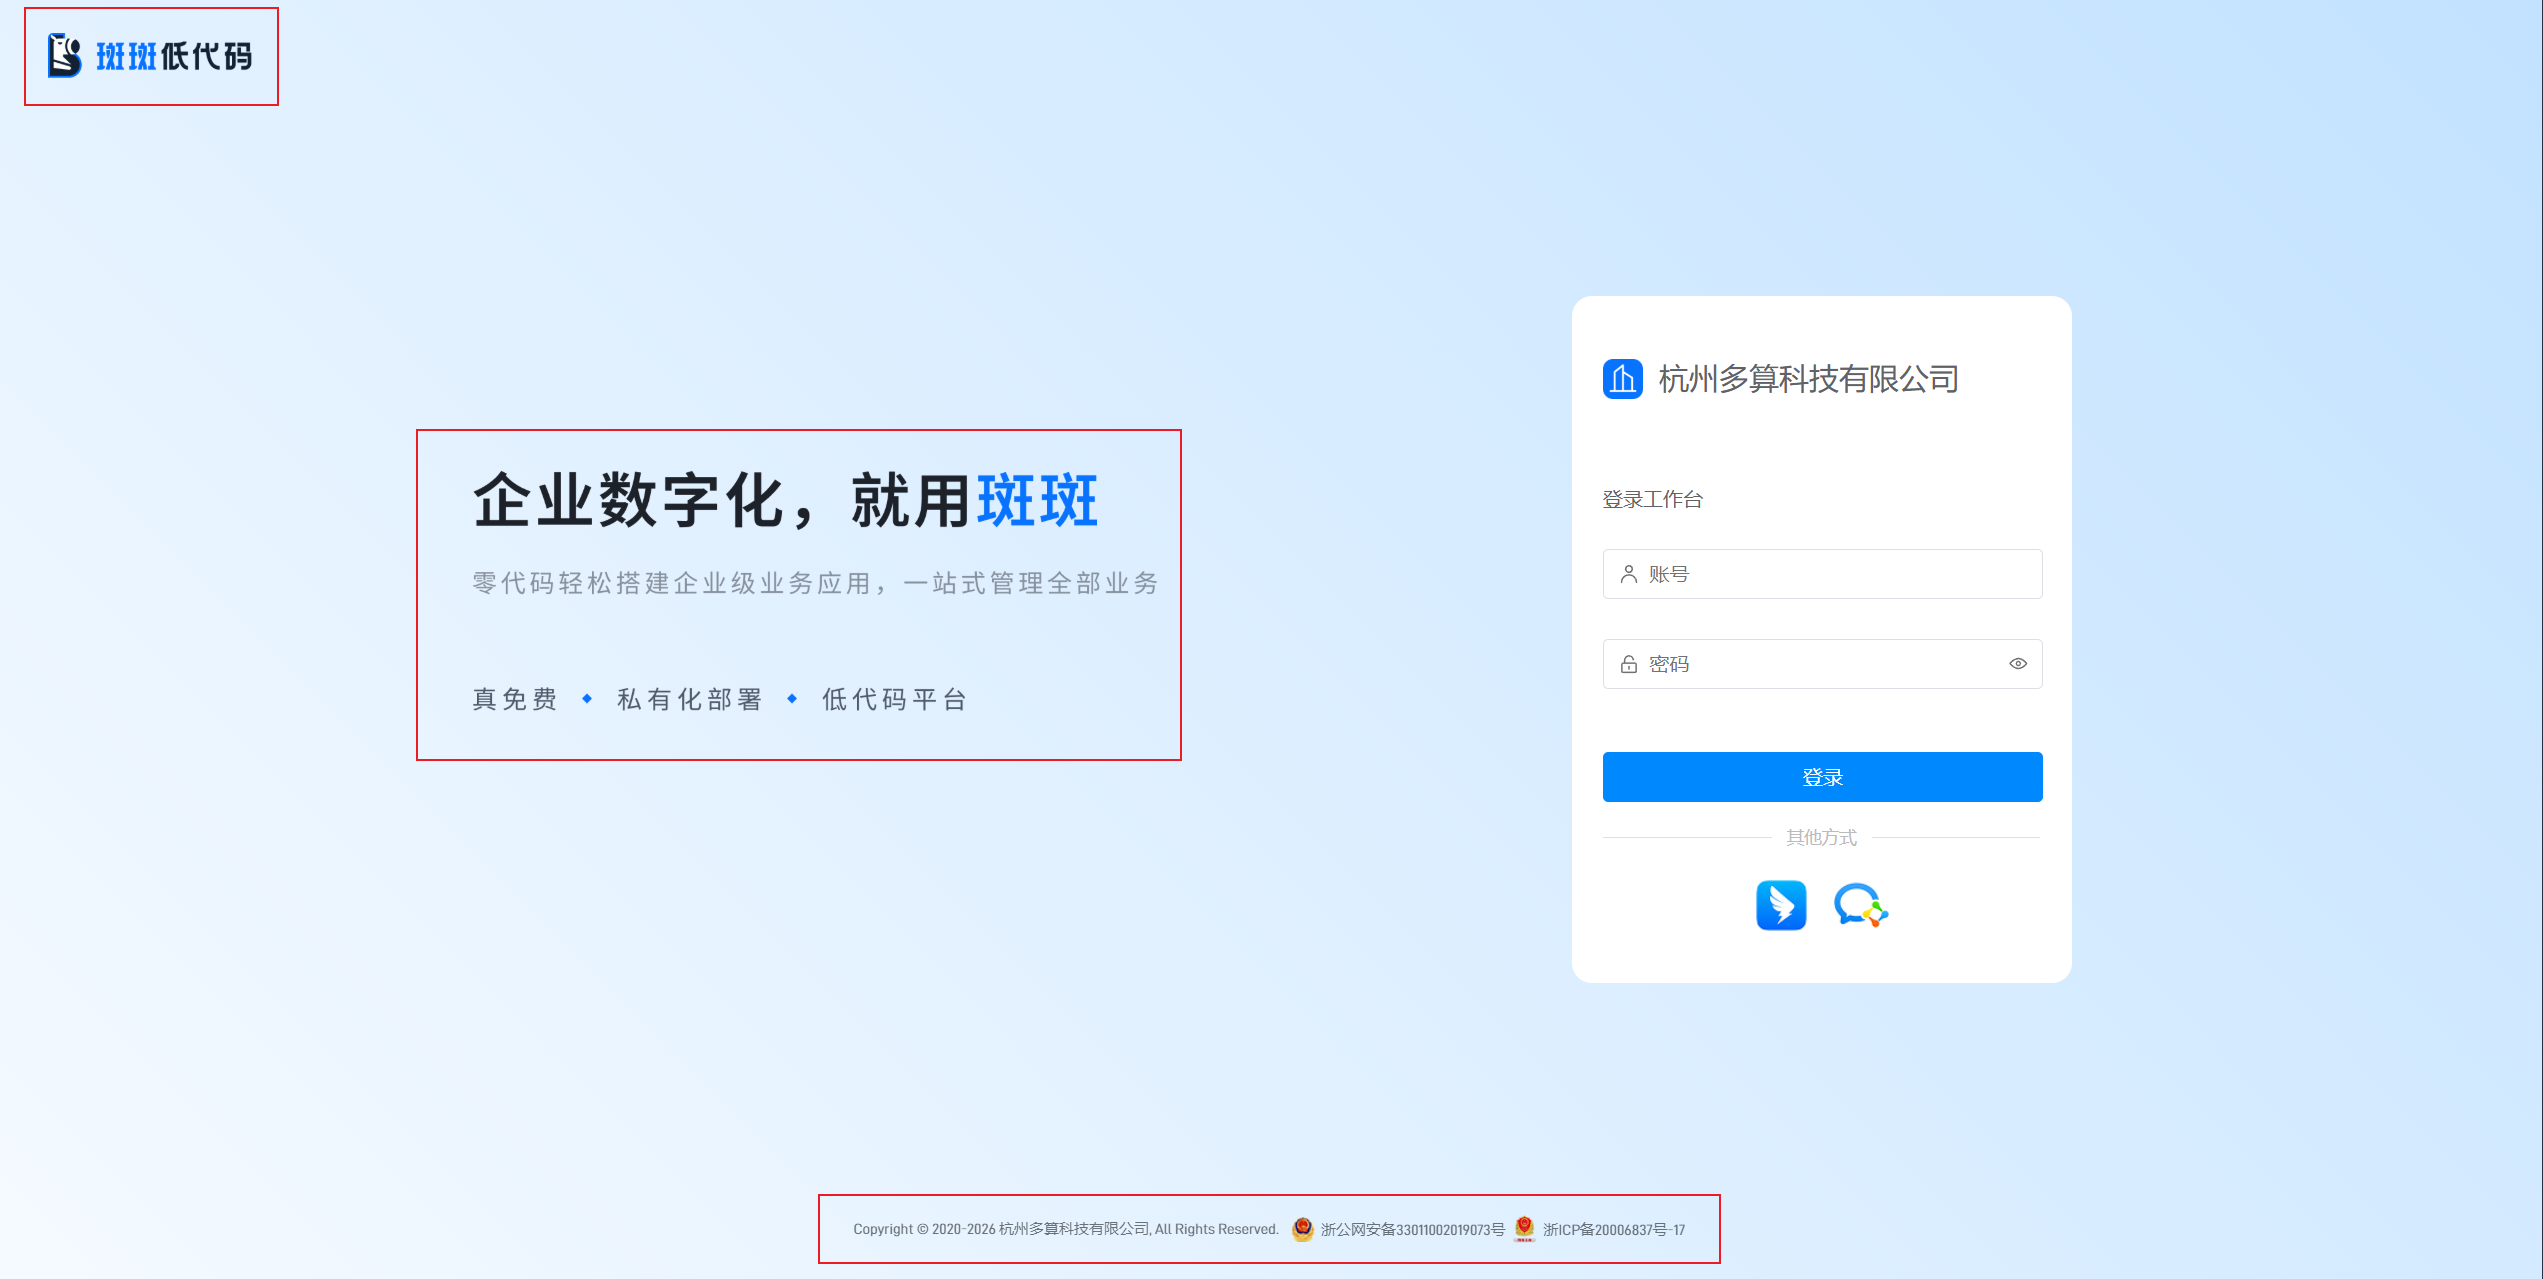Click the 零代码轻松搭建企业级业务应用 subtitle
The image size is (2543, 1279).
pos(815,583)
